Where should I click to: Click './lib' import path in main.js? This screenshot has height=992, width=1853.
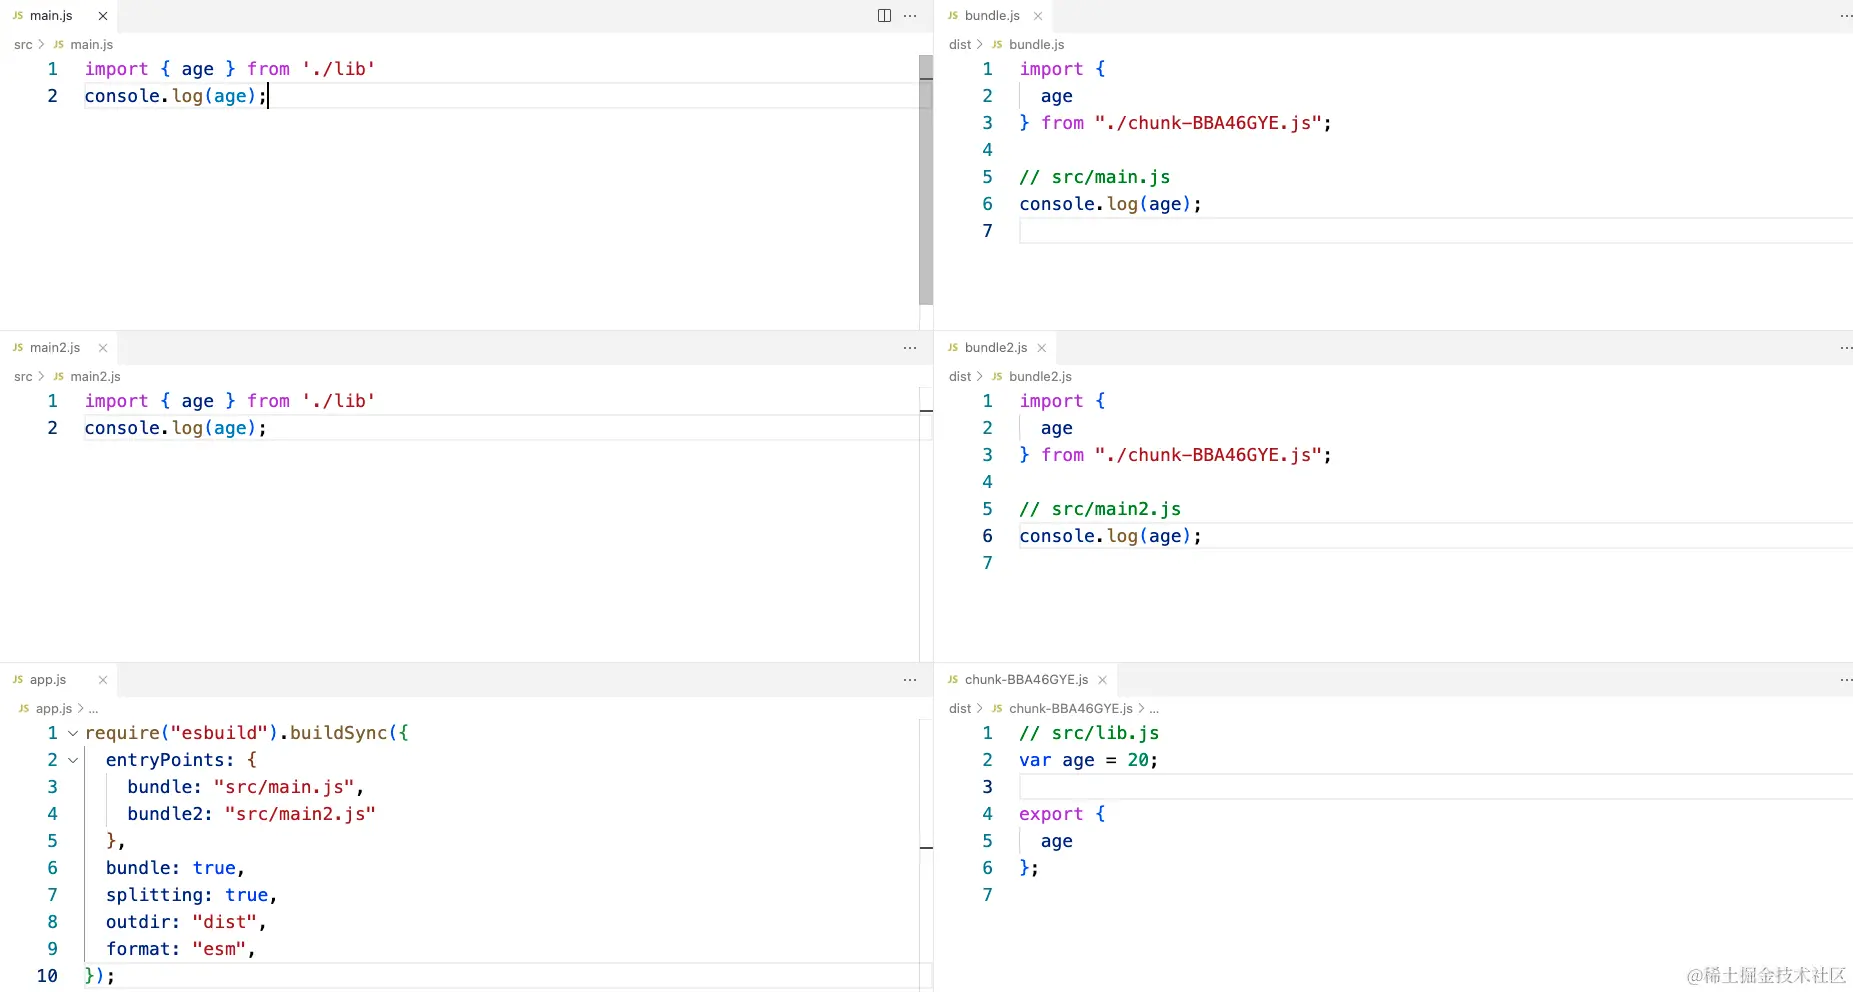[339, 69]
